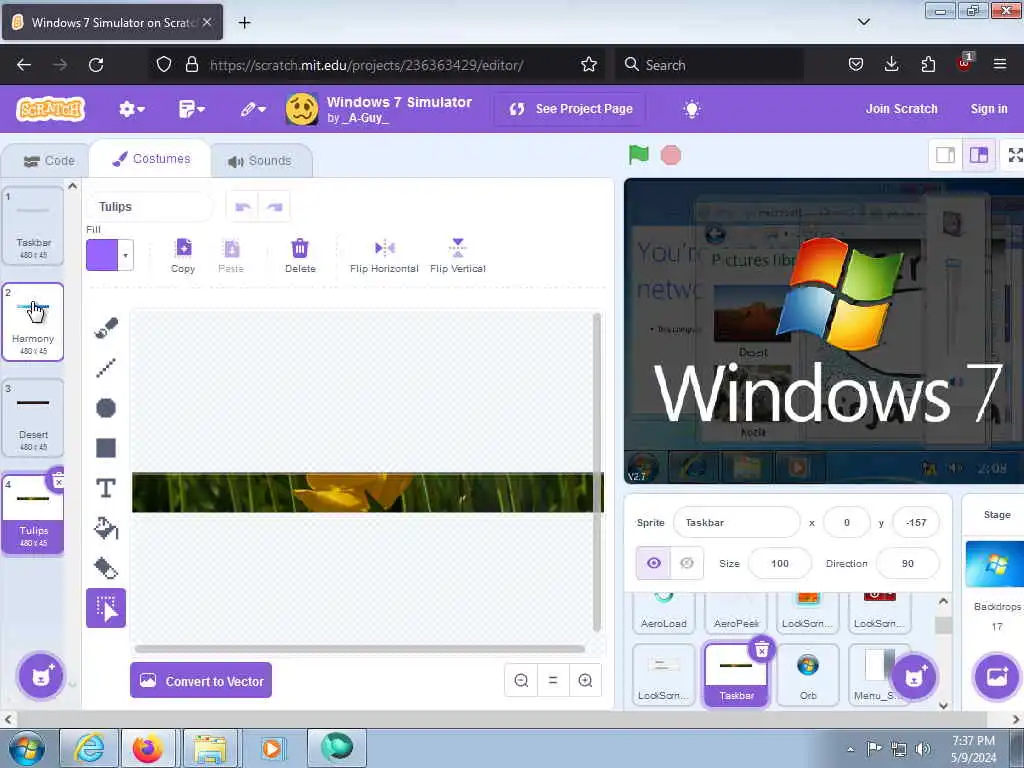This screenshot has height=768, width=1024.
Task: Delete the Taskbar sprite via its trash badge
Action: click(x=761, y=650)
